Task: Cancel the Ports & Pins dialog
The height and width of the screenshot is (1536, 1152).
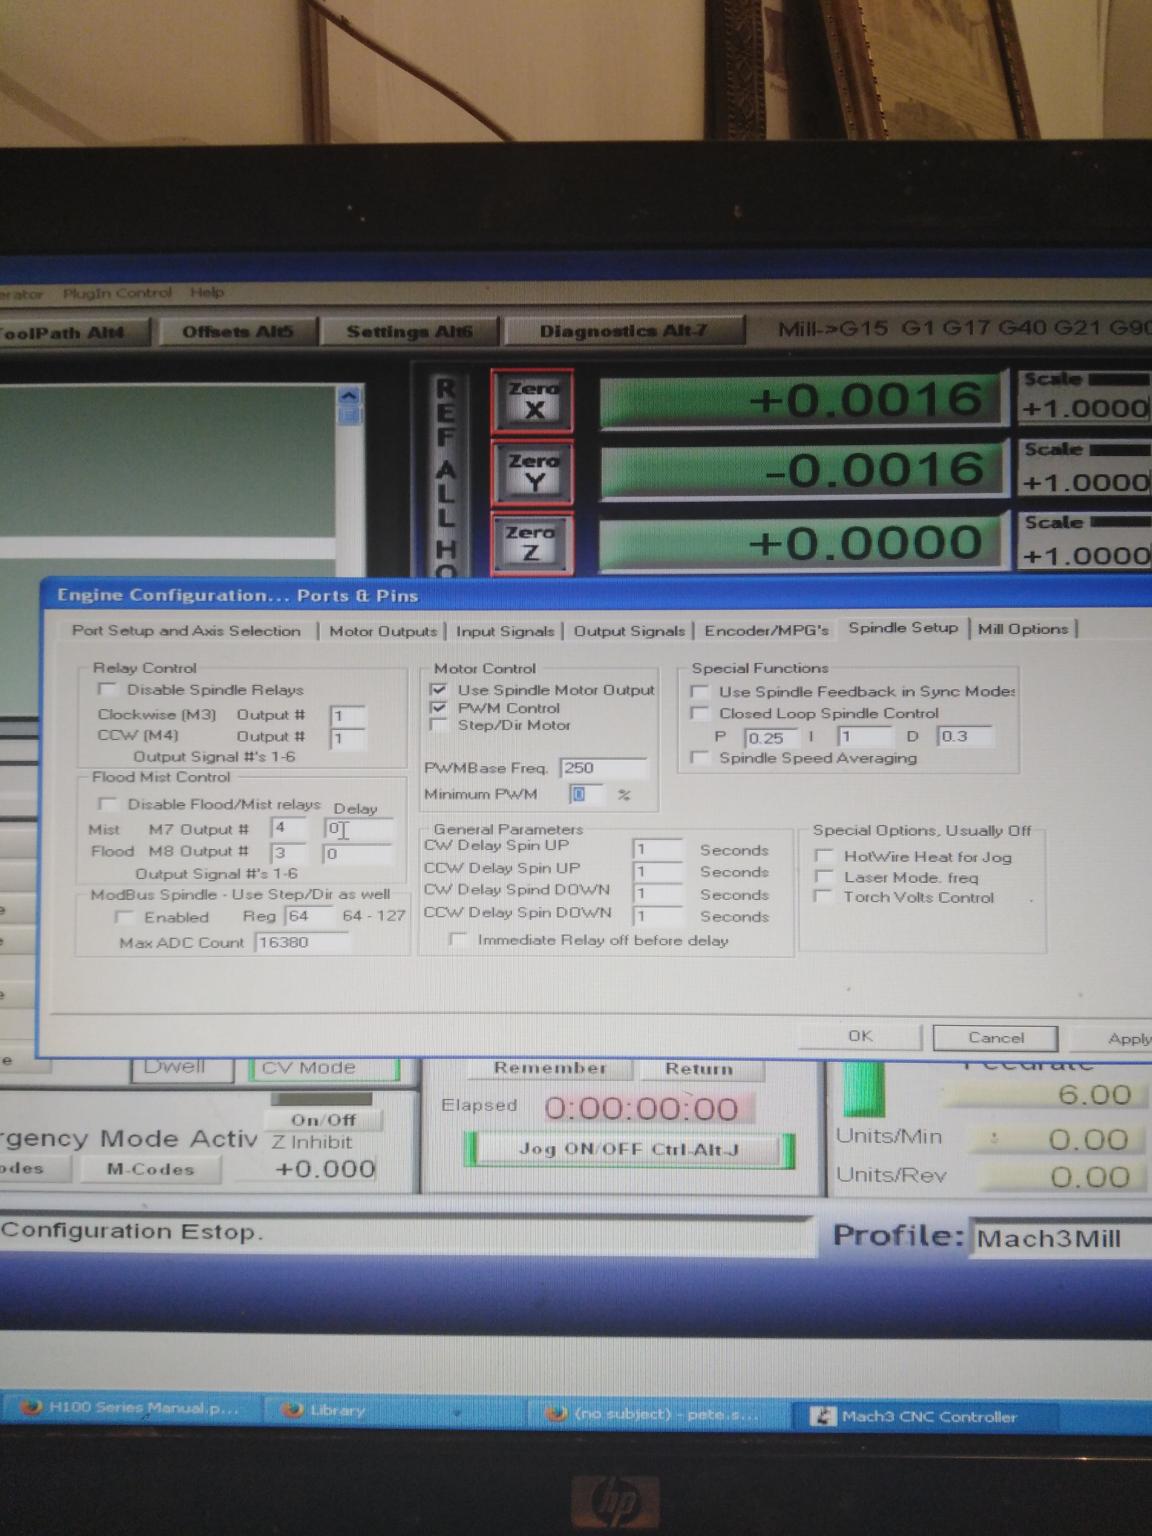Action: coord(995,1038)
